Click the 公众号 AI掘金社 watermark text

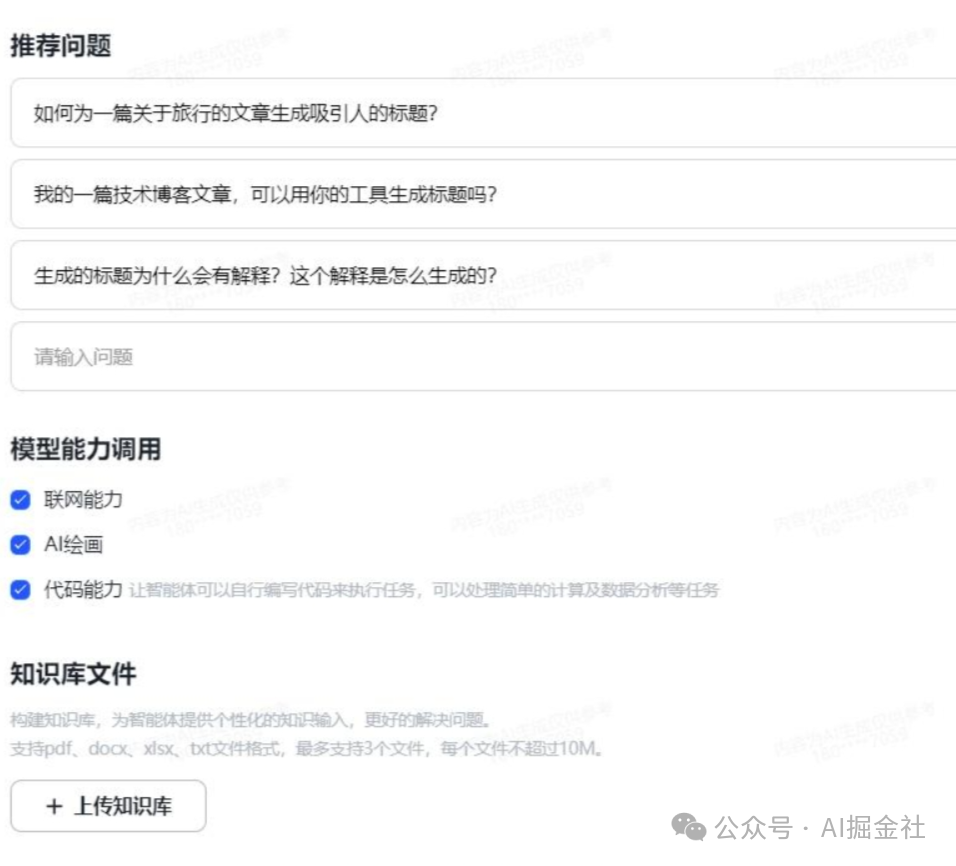point(820,828)
